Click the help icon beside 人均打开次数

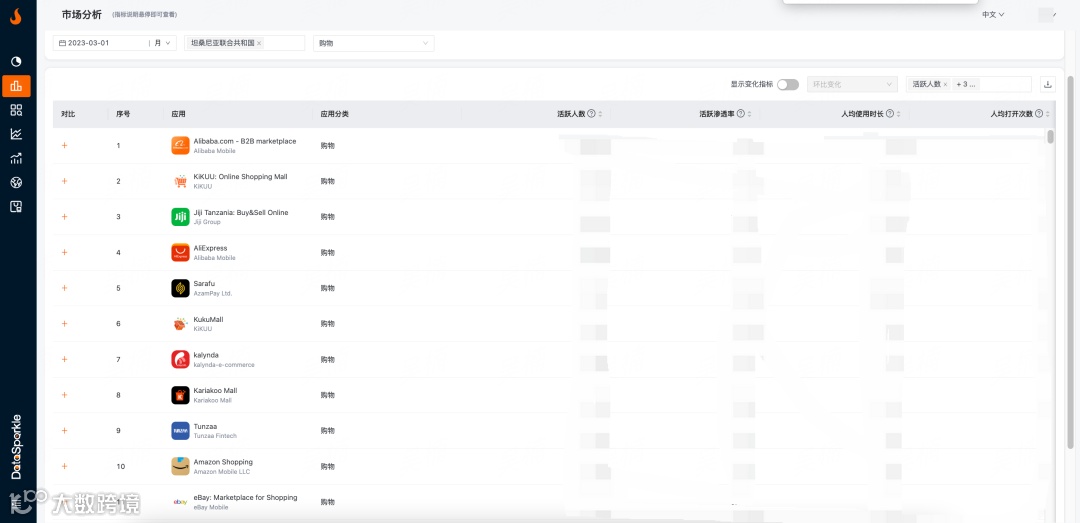(x=1039, y=114)
